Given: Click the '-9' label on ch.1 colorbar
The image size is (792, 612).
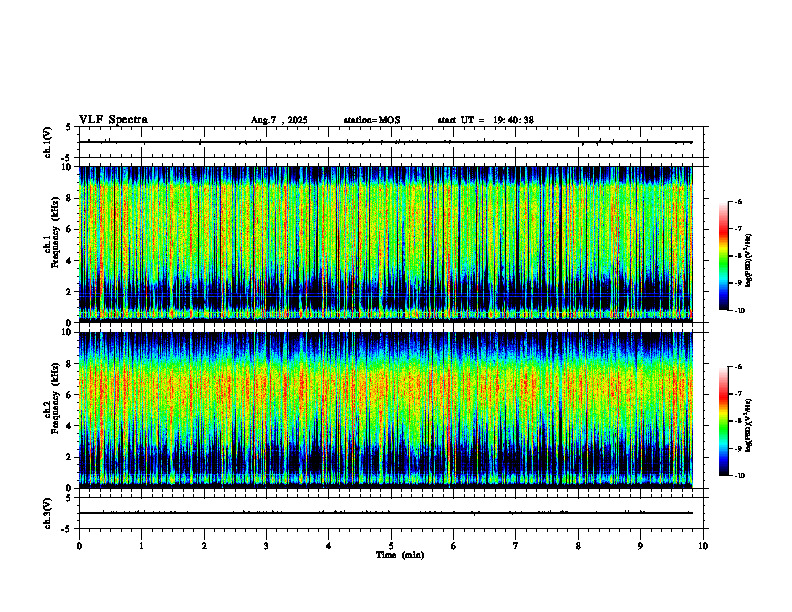Looking at the screenshot, I should pyautogui.click(x=738, y=283).
